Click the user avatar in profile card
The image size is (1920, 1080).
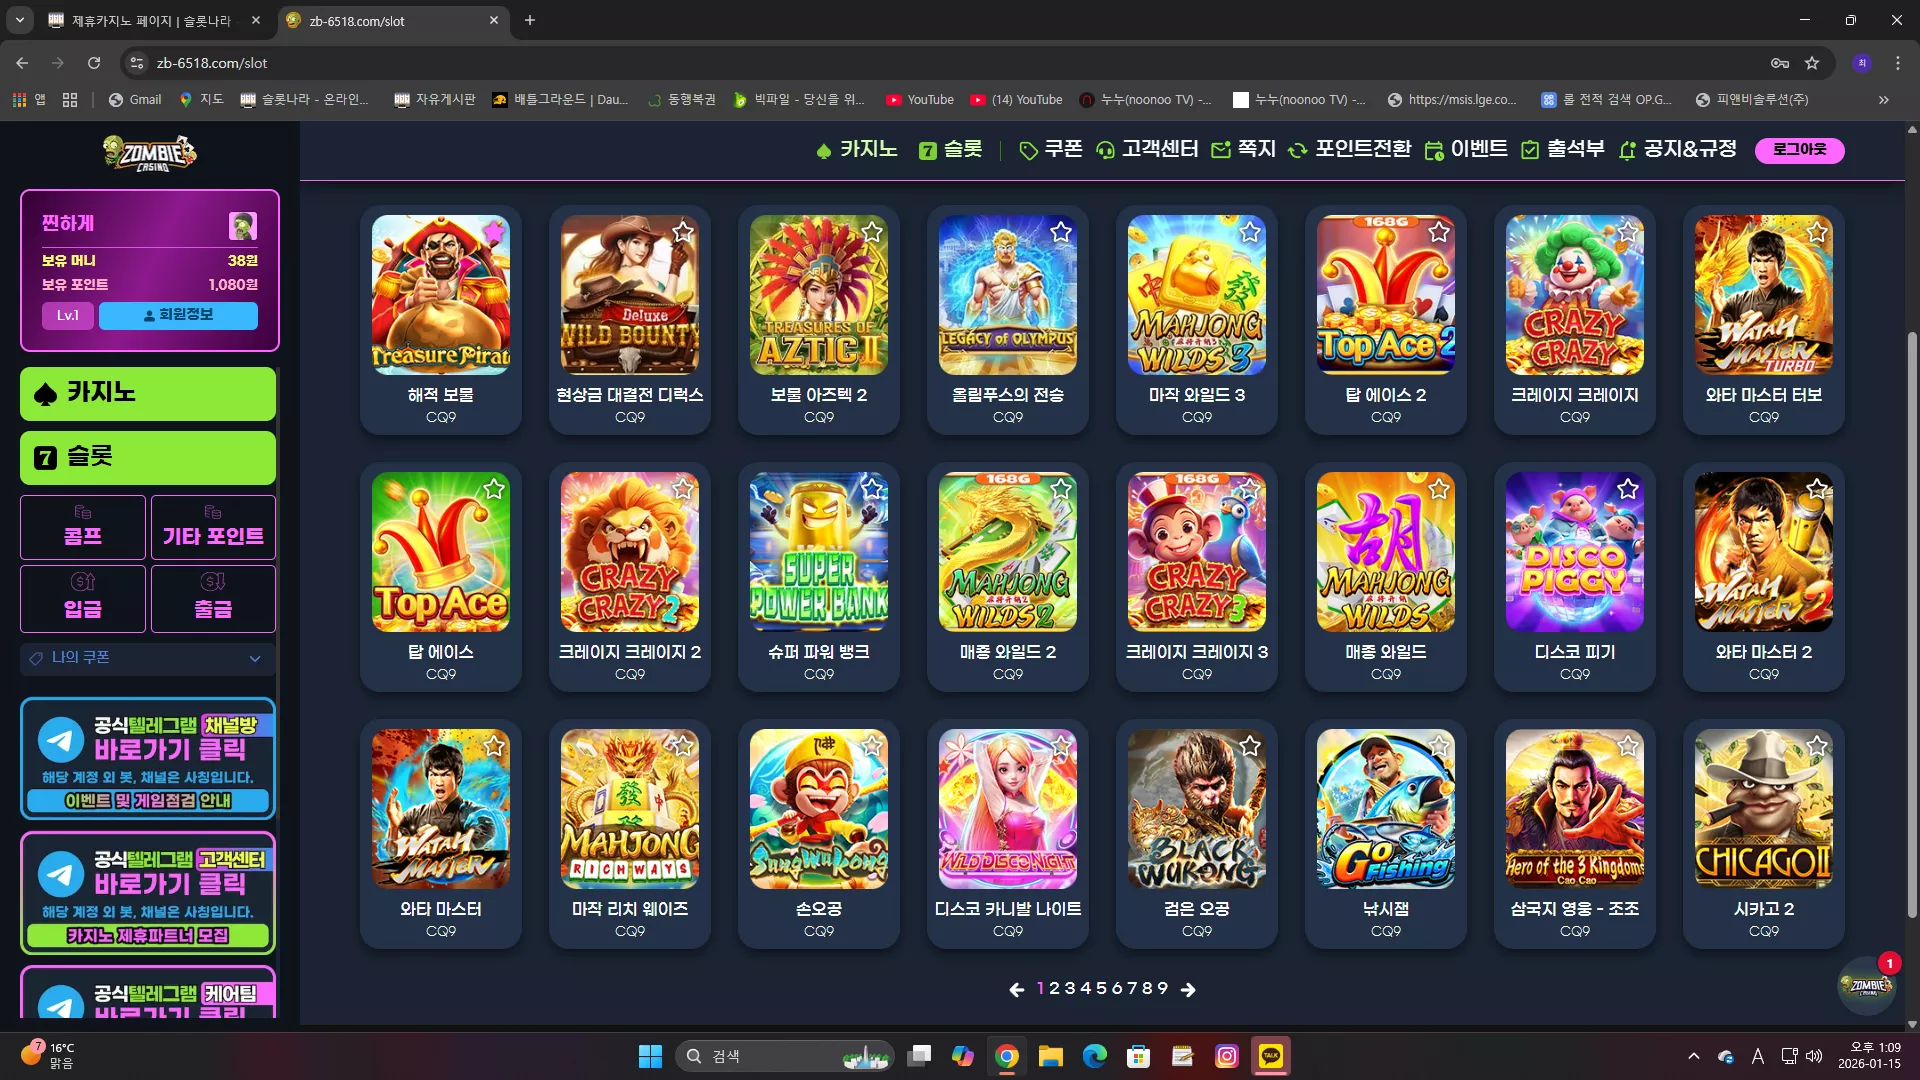click(x=242, y=225)
